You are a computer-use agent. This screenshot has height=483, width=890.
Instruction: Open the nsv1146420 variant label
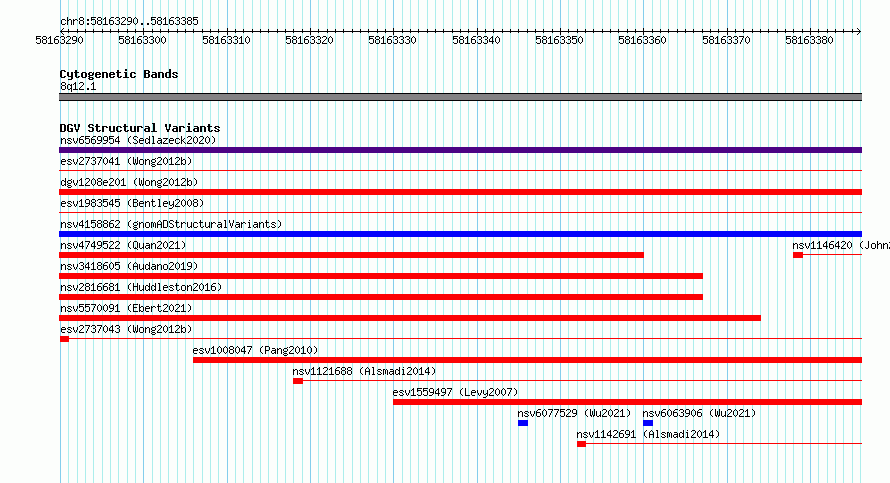(841, 245)
